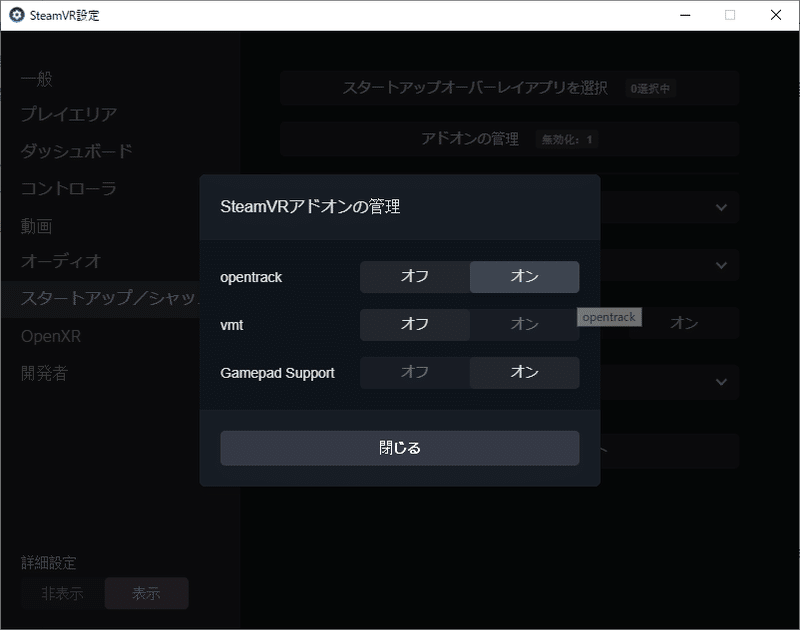Viewport: 800px width, 630px height.
Task: Open 一般 settings section
Action: click(37, 79)
